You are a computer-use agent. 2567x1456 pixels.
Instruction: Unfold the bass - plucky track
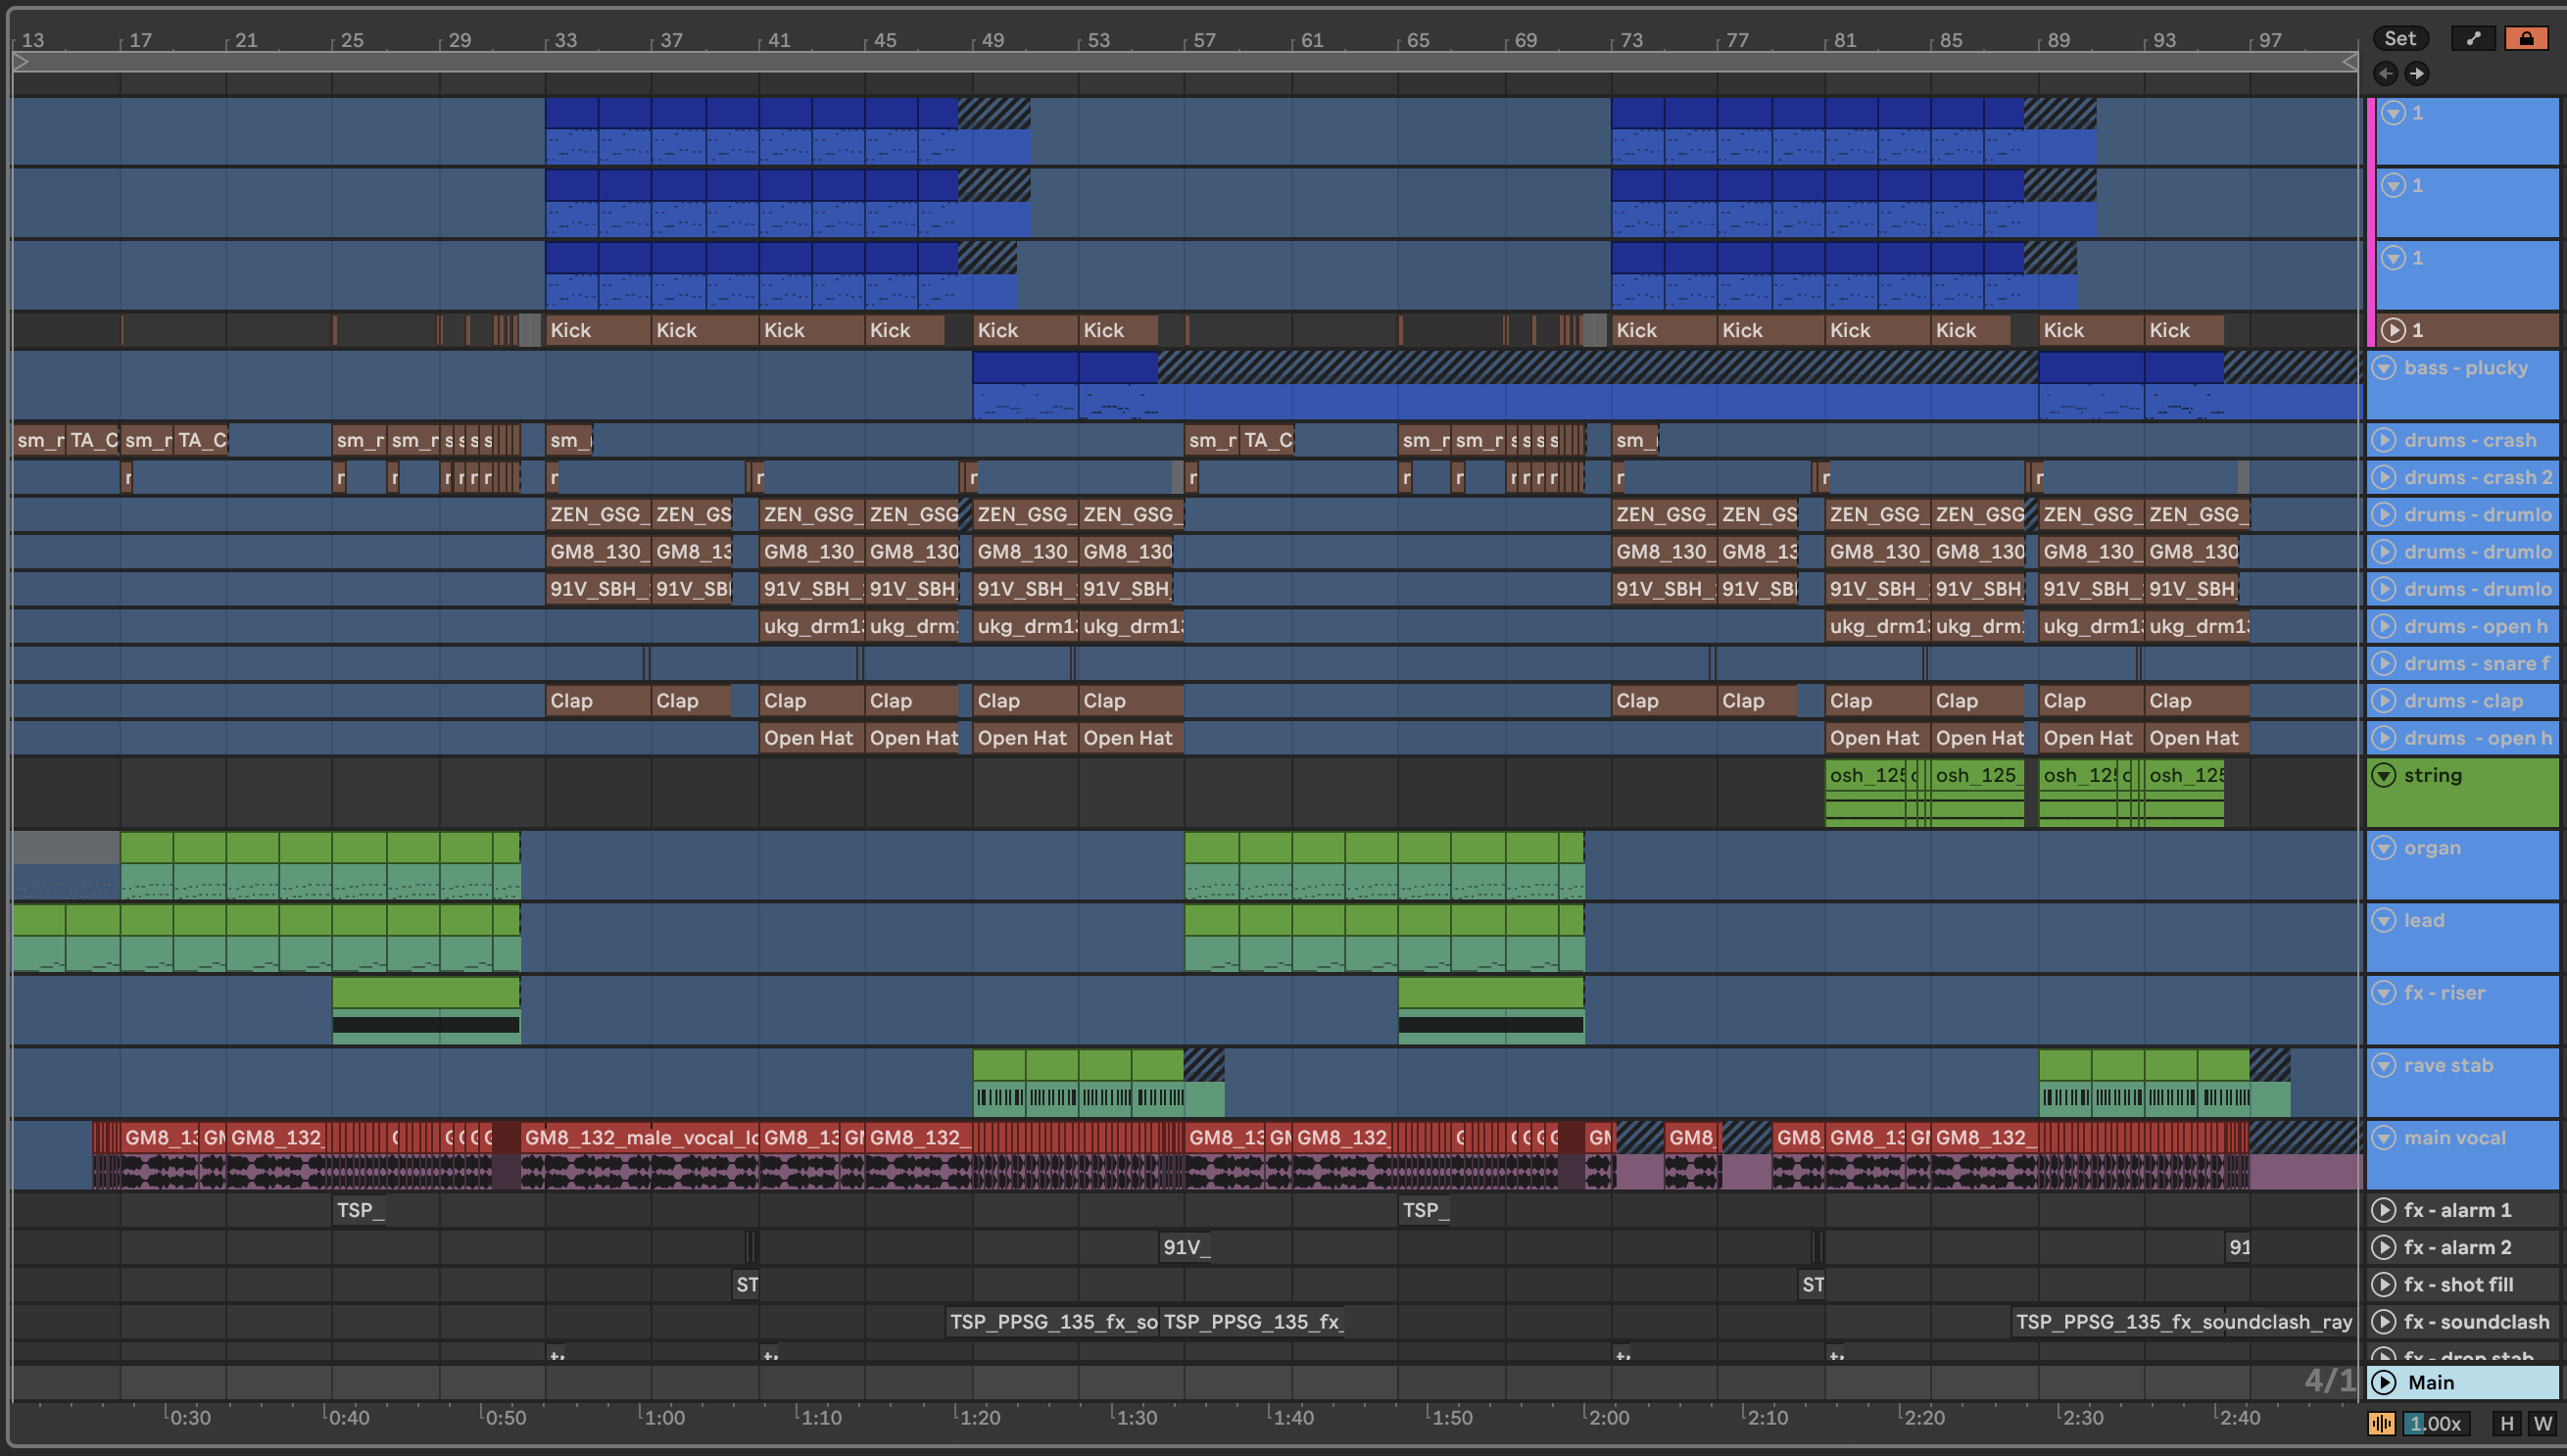coord(2384,368)
